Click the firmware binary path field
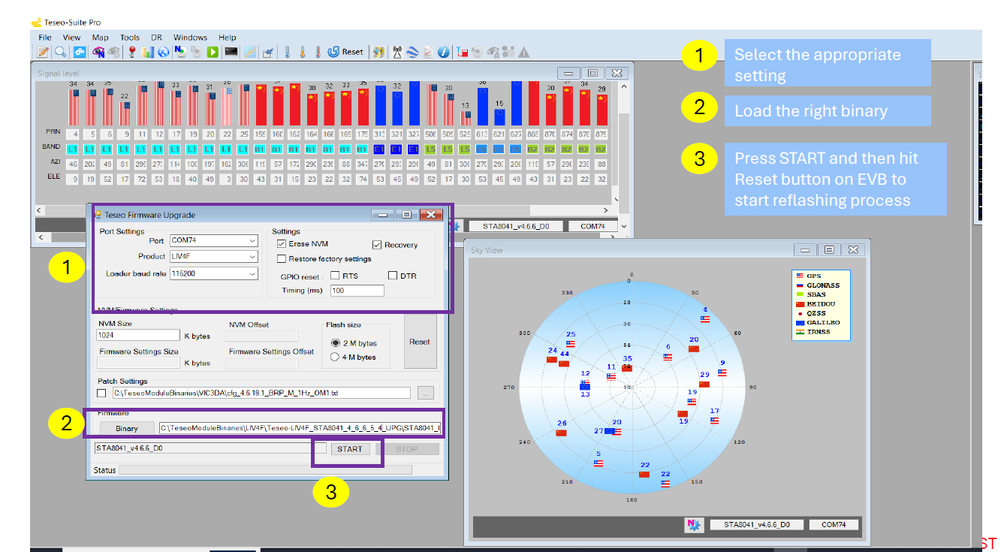 (x=300, y=428)
